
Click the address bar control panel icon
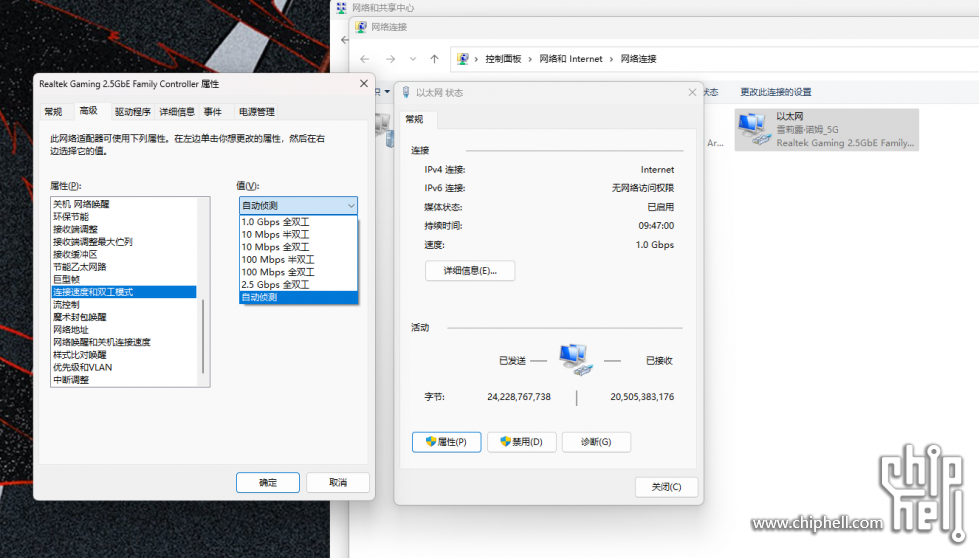click(x=463, y=59)
